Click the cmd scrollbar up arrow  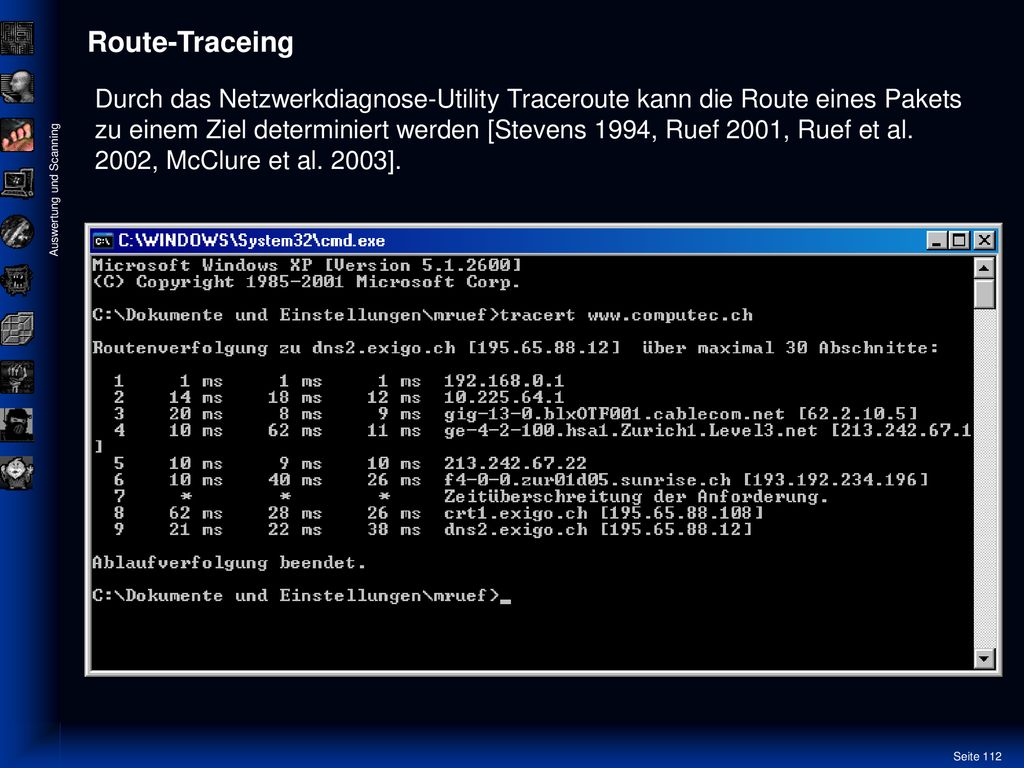[984, 268]
